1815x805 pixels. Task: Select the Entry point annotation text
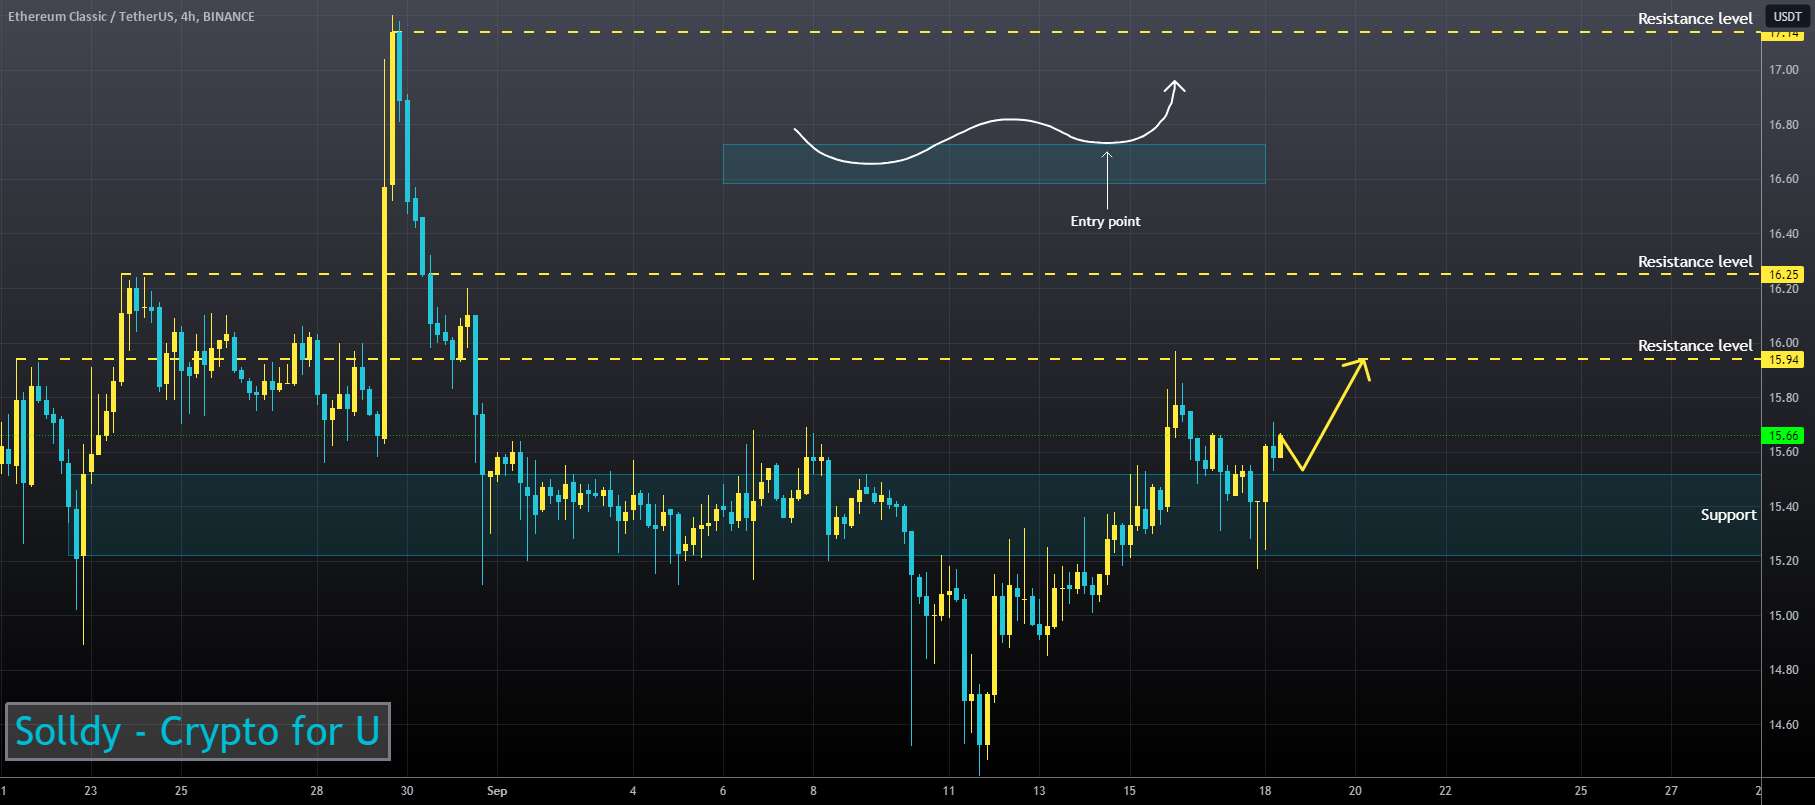click(x=1105, y=222)
